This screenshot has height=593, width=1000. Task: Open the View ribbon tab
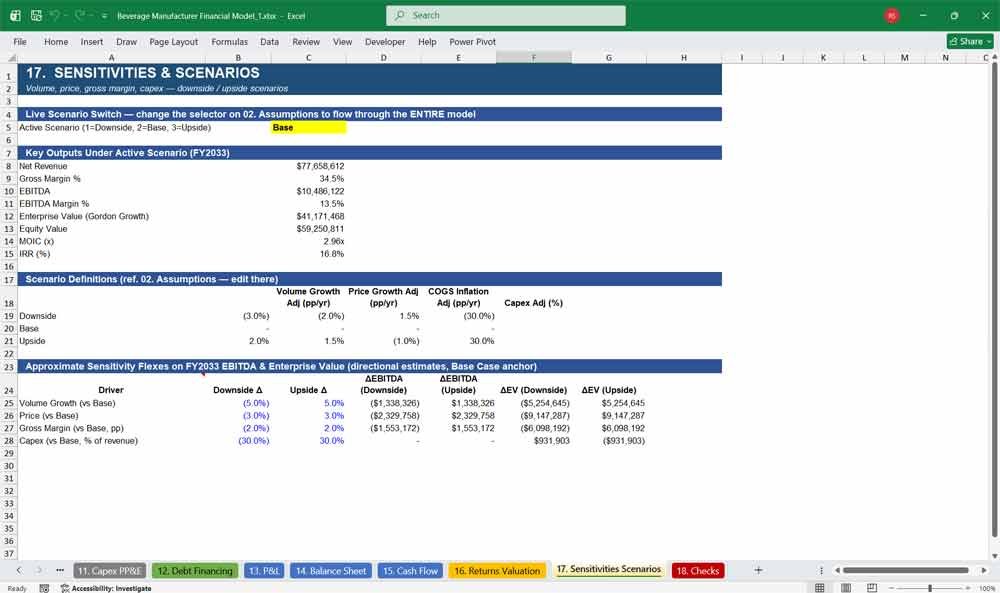pos(342,41)
